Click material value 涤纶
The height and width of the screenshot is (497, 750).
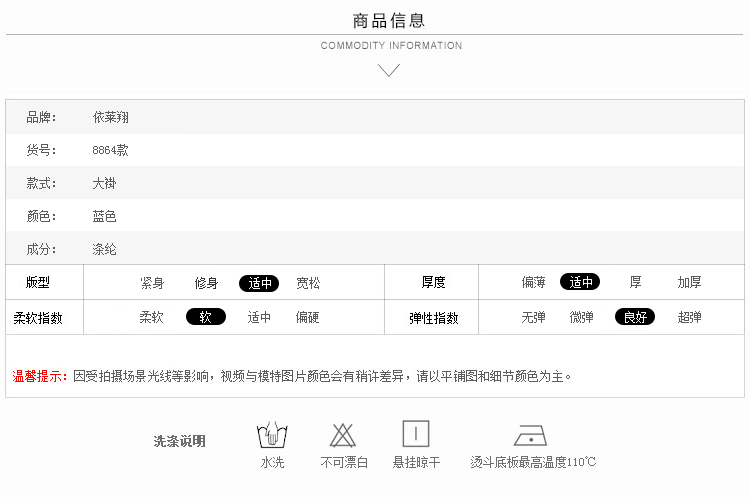coord(104,249)
